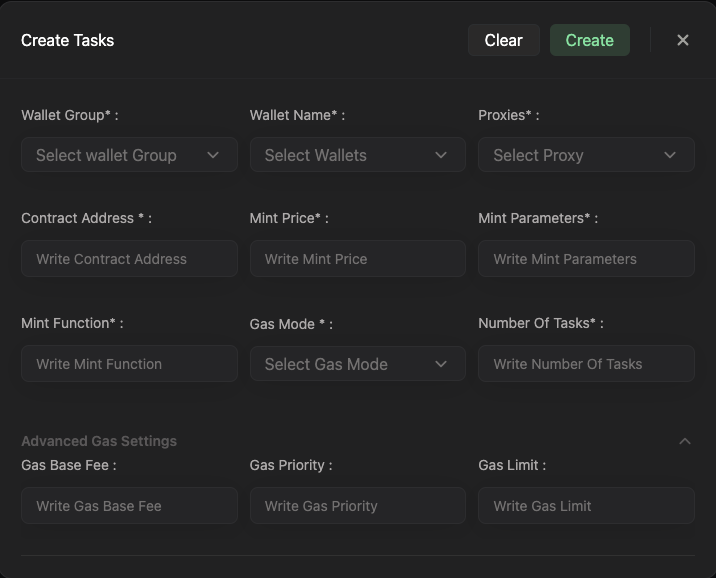Select the Mint Parameters text field
Screen dimensions: 716x578
pos(586,259)
